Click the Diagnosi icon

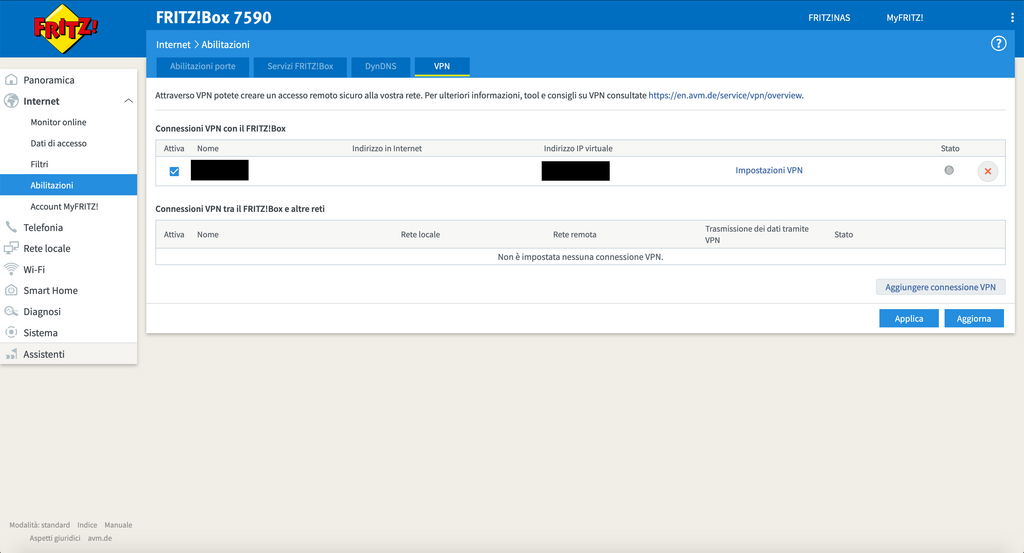pyautogui.click(x=11, y=311)
